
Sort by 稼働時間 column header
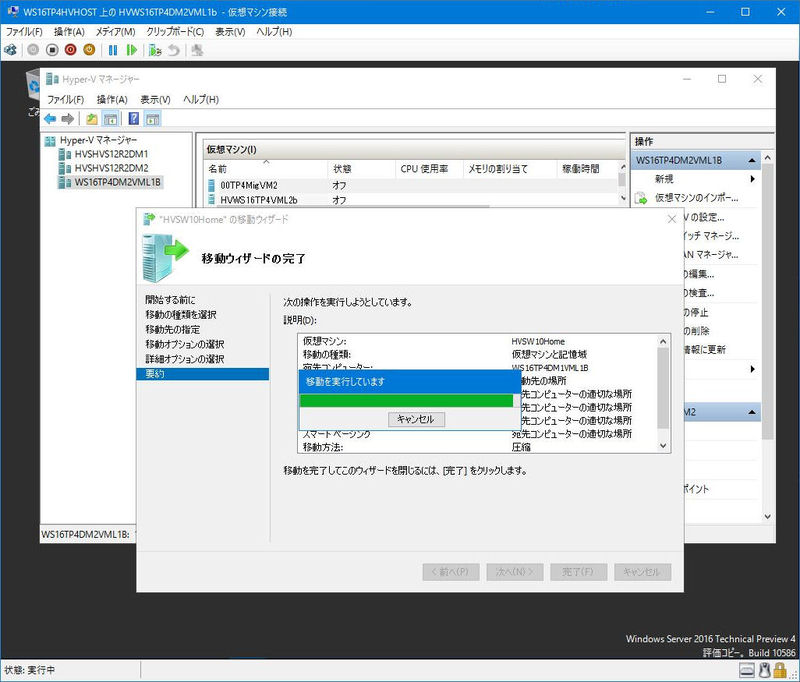click(587, 169)
